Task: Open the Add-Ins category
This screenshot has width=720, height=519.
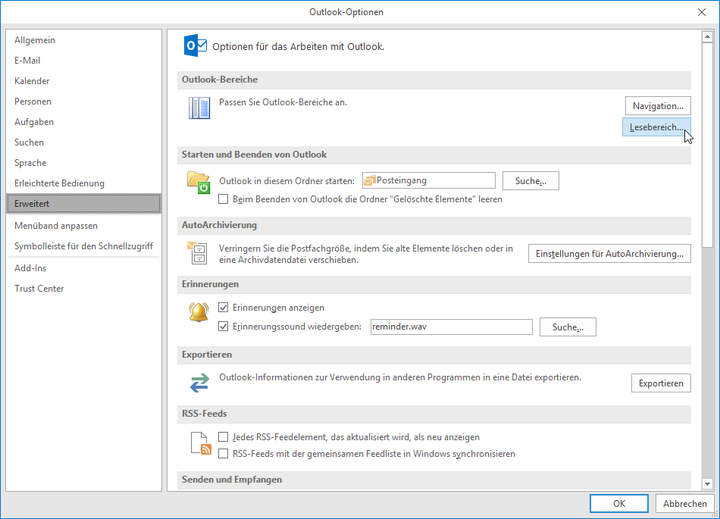Action: click(84, 268)
